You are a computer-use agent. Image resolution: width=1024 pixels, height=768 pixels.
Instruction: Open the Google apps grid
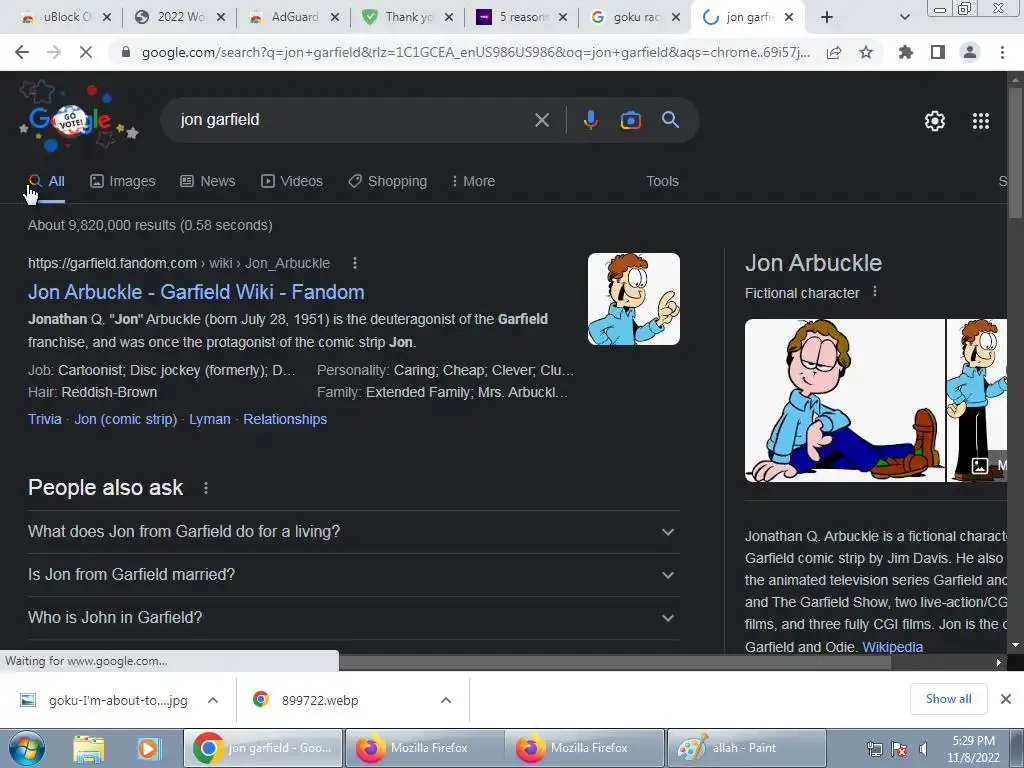pos(981,121)
